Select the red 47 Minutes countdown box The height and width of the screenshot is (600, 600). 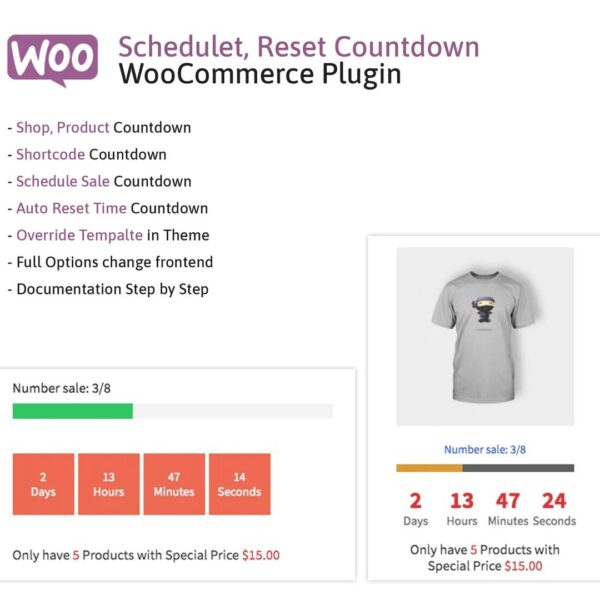[x=174, y=484]
